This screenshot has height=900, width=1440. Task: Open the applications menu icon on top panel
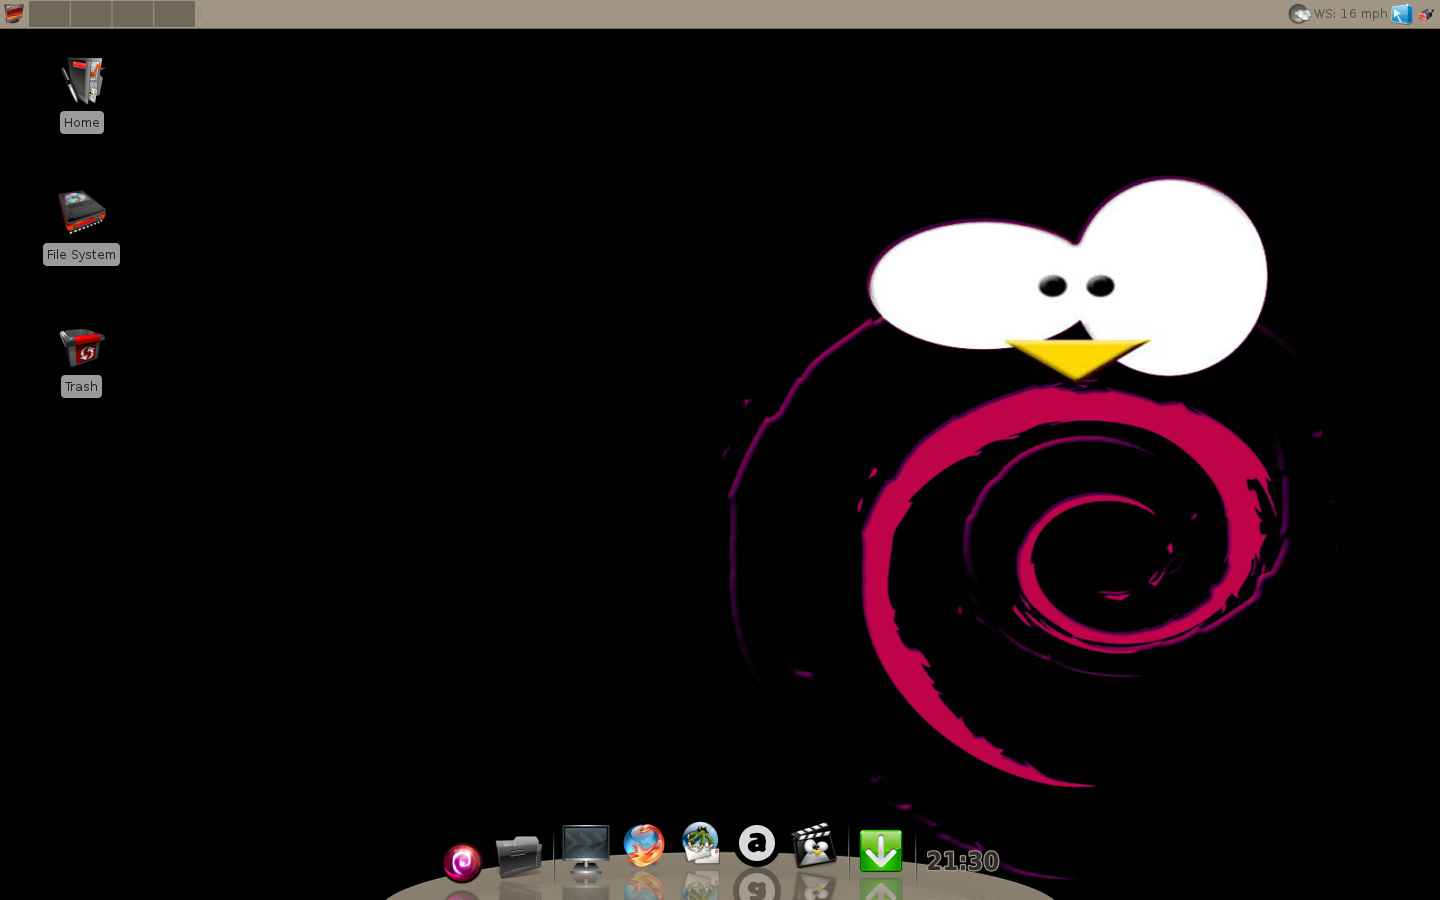point(14,14)
